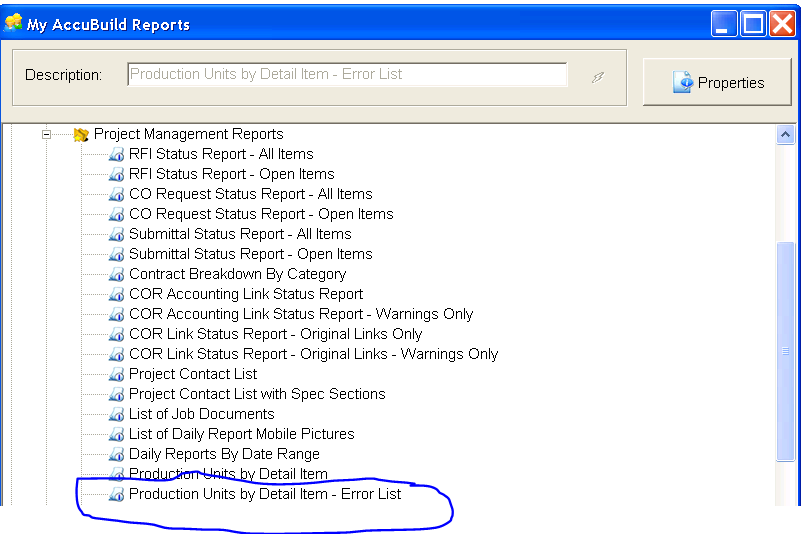Screen dimensions: 801x534
Task: Click the icon beside Project Contact List
Action: coord(116,374)
